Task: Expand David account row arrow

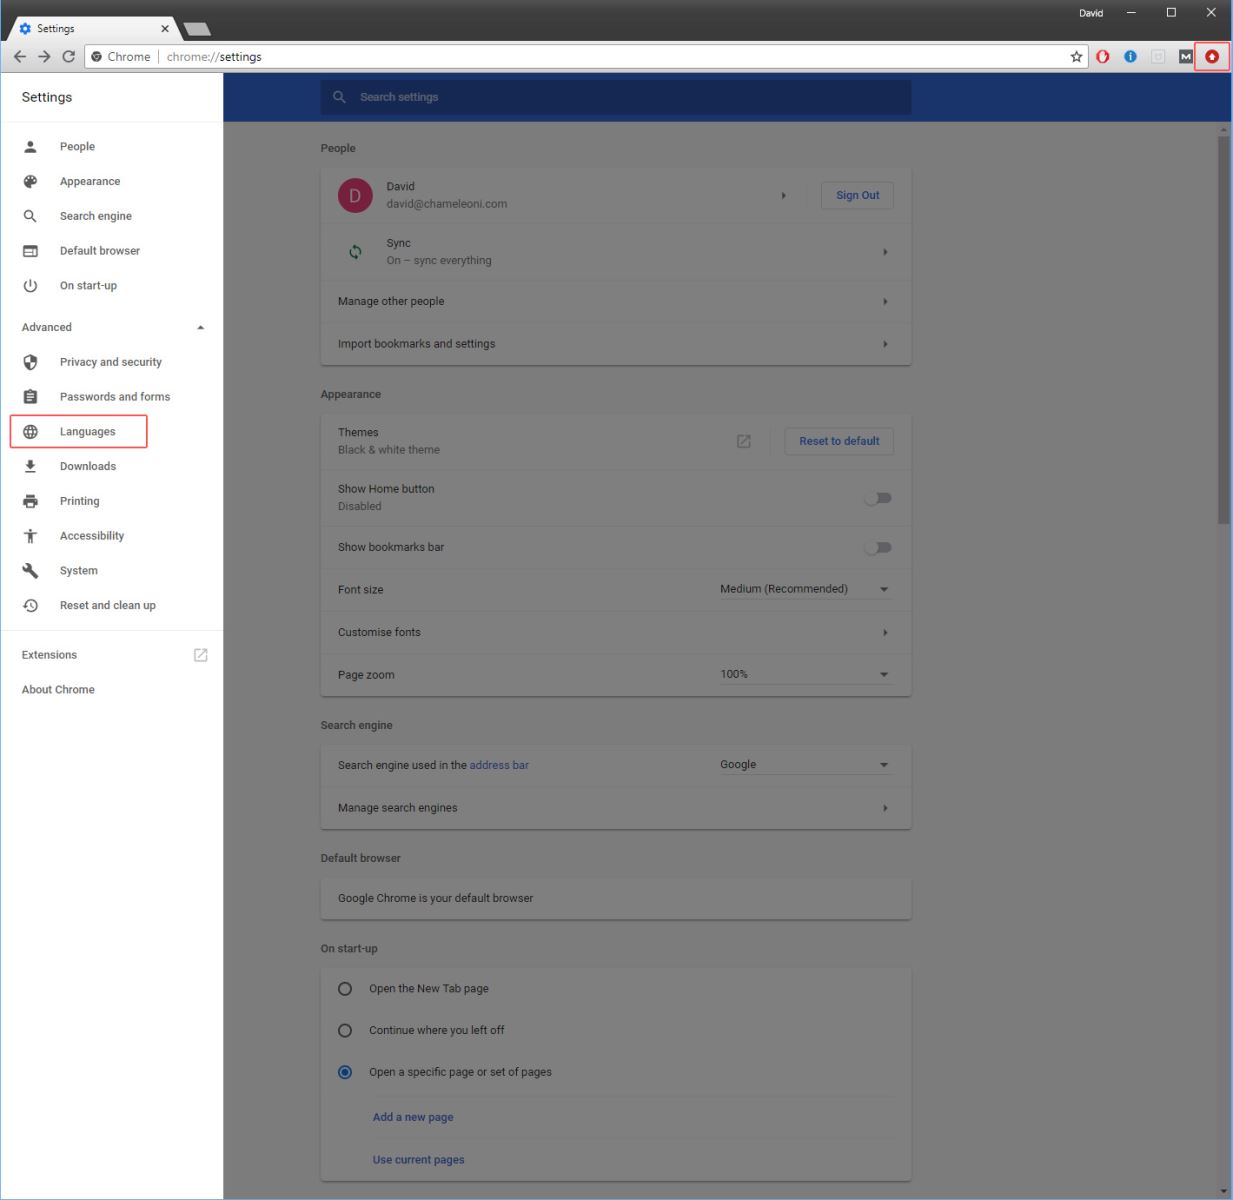Action: point(783,196)
